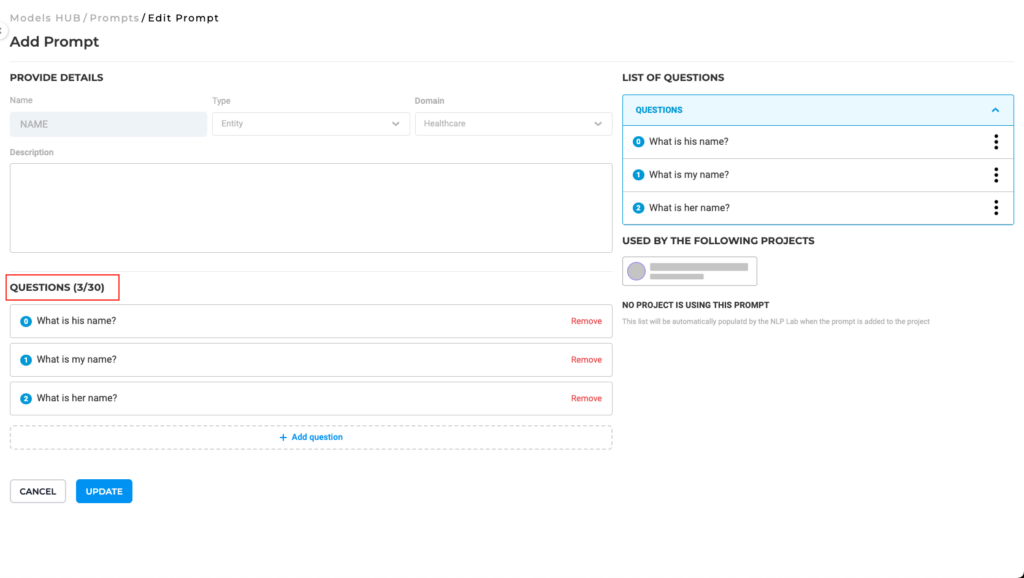Viewport: 1024px width, 578px height.
Task: Open options menu for "What is his name?" in List of Questions
Action: (x=996, y=141)
